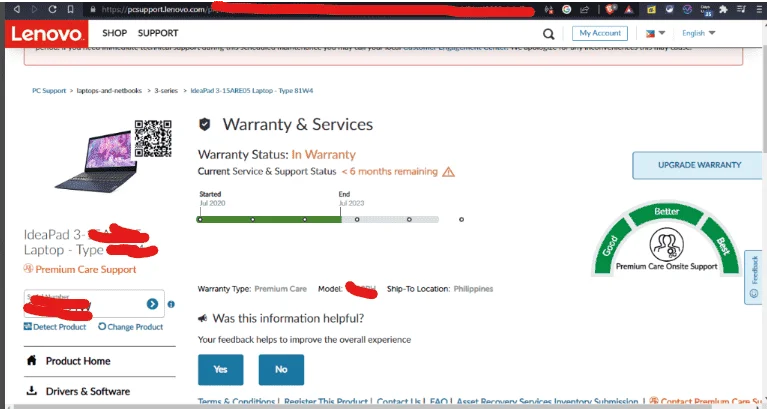Click the 'In Warranty' status text
The image size is (767, 409).
(x=323, y=155)
